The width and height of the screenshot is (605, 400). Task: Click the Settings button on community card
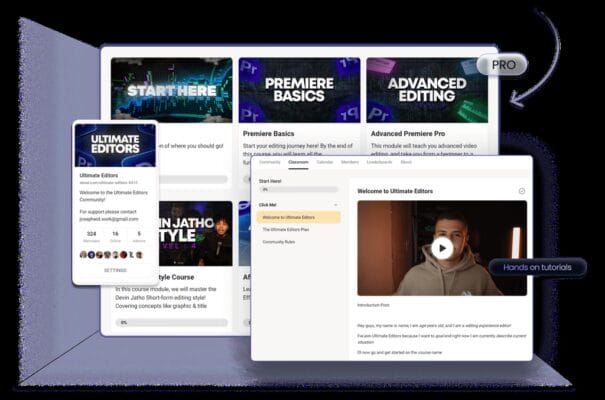pyautogui.click(x=116, y=270)
